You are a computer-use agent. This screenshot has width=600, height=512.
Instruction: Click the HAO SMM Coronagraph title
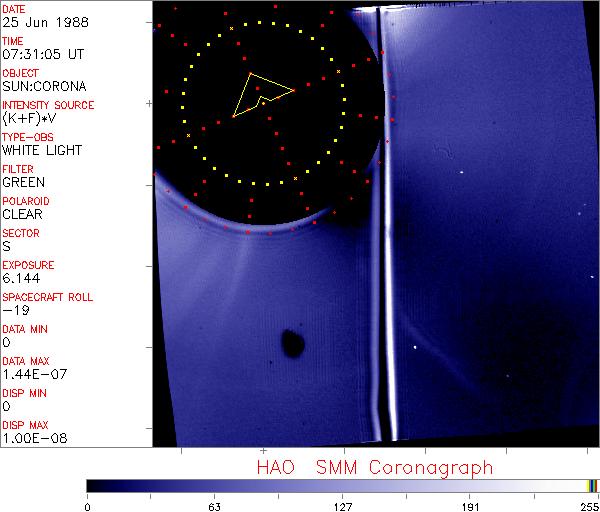tap(374, 467)
